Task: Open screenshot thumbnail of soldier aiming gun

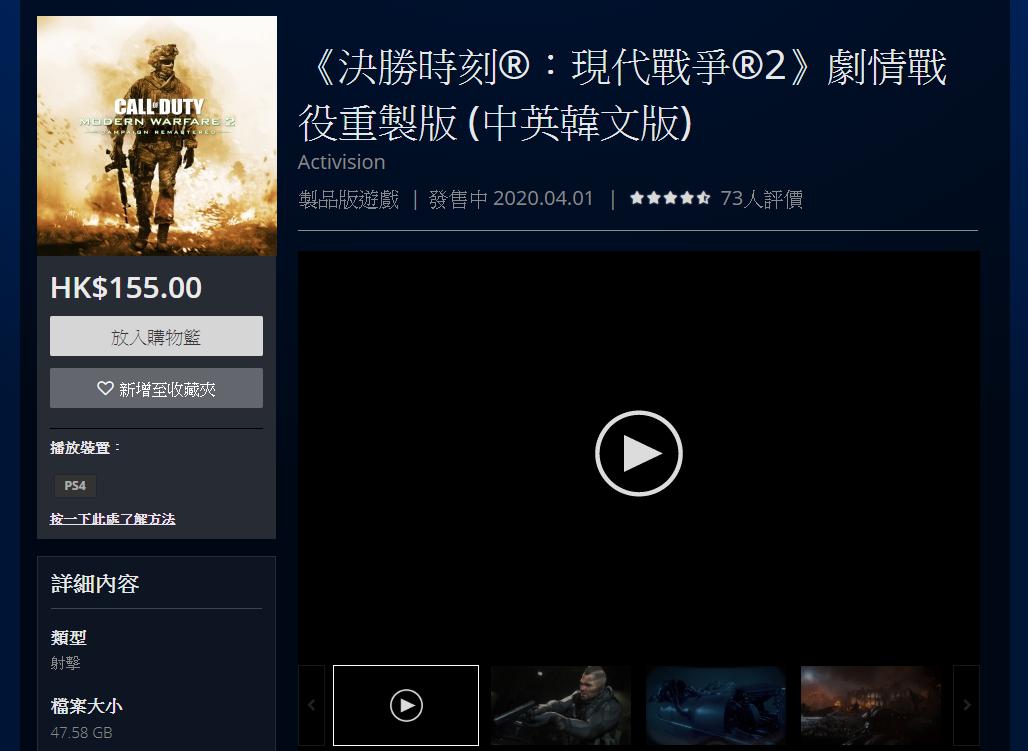Action: pos(561,705)
